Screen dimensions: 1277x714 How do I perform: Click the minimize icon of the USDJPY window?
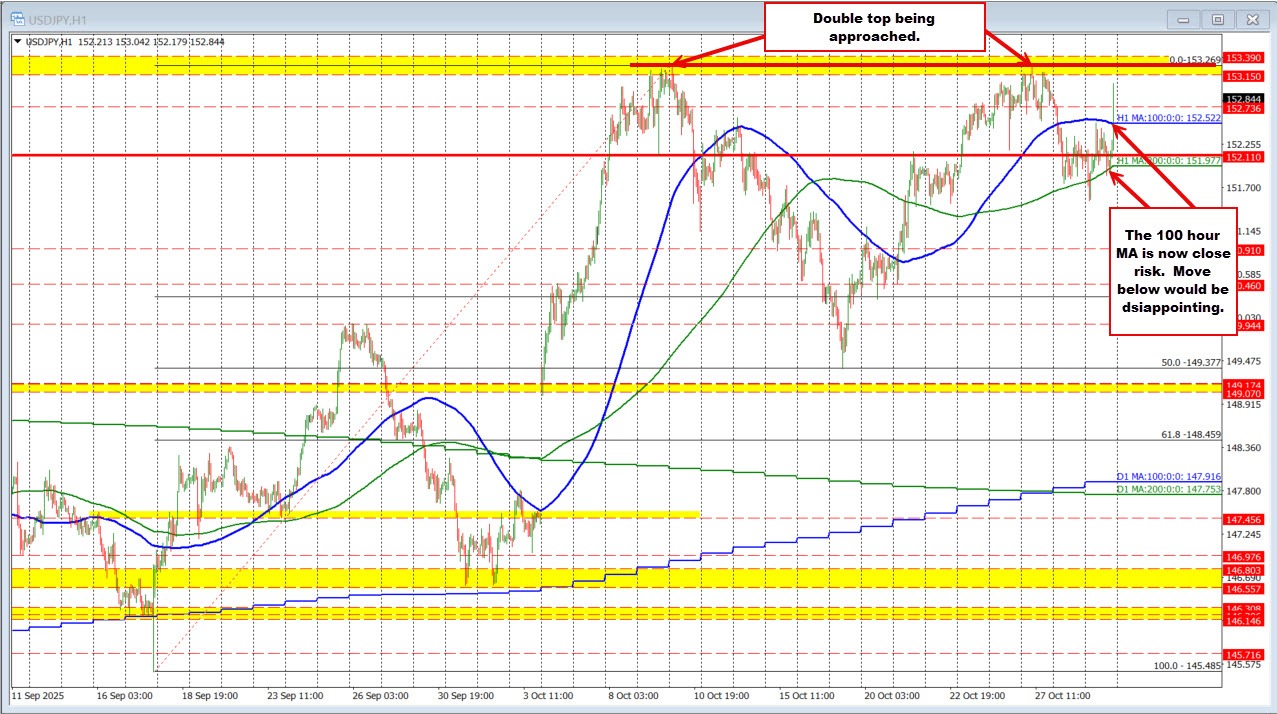[x=1183, y=19]
